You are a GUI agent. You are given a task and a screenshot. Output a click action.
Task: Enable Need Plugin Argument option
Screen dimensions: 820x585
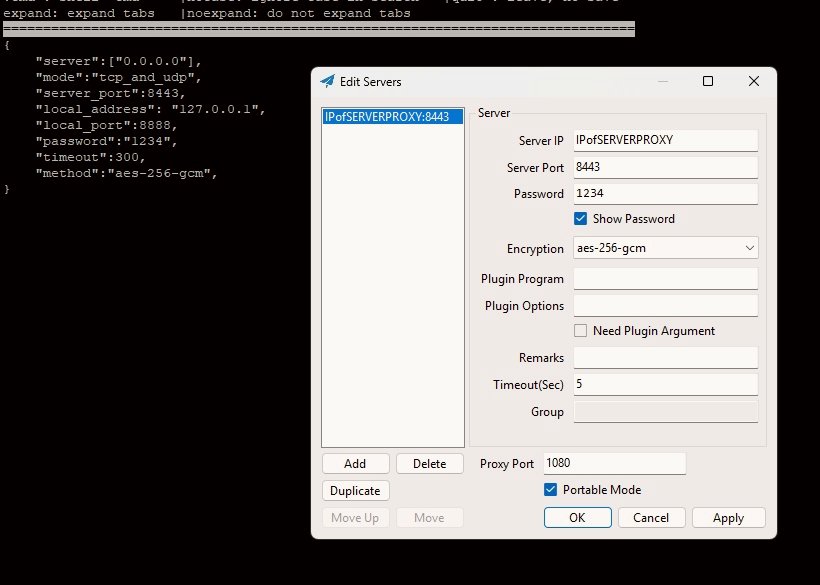[580, 331]
